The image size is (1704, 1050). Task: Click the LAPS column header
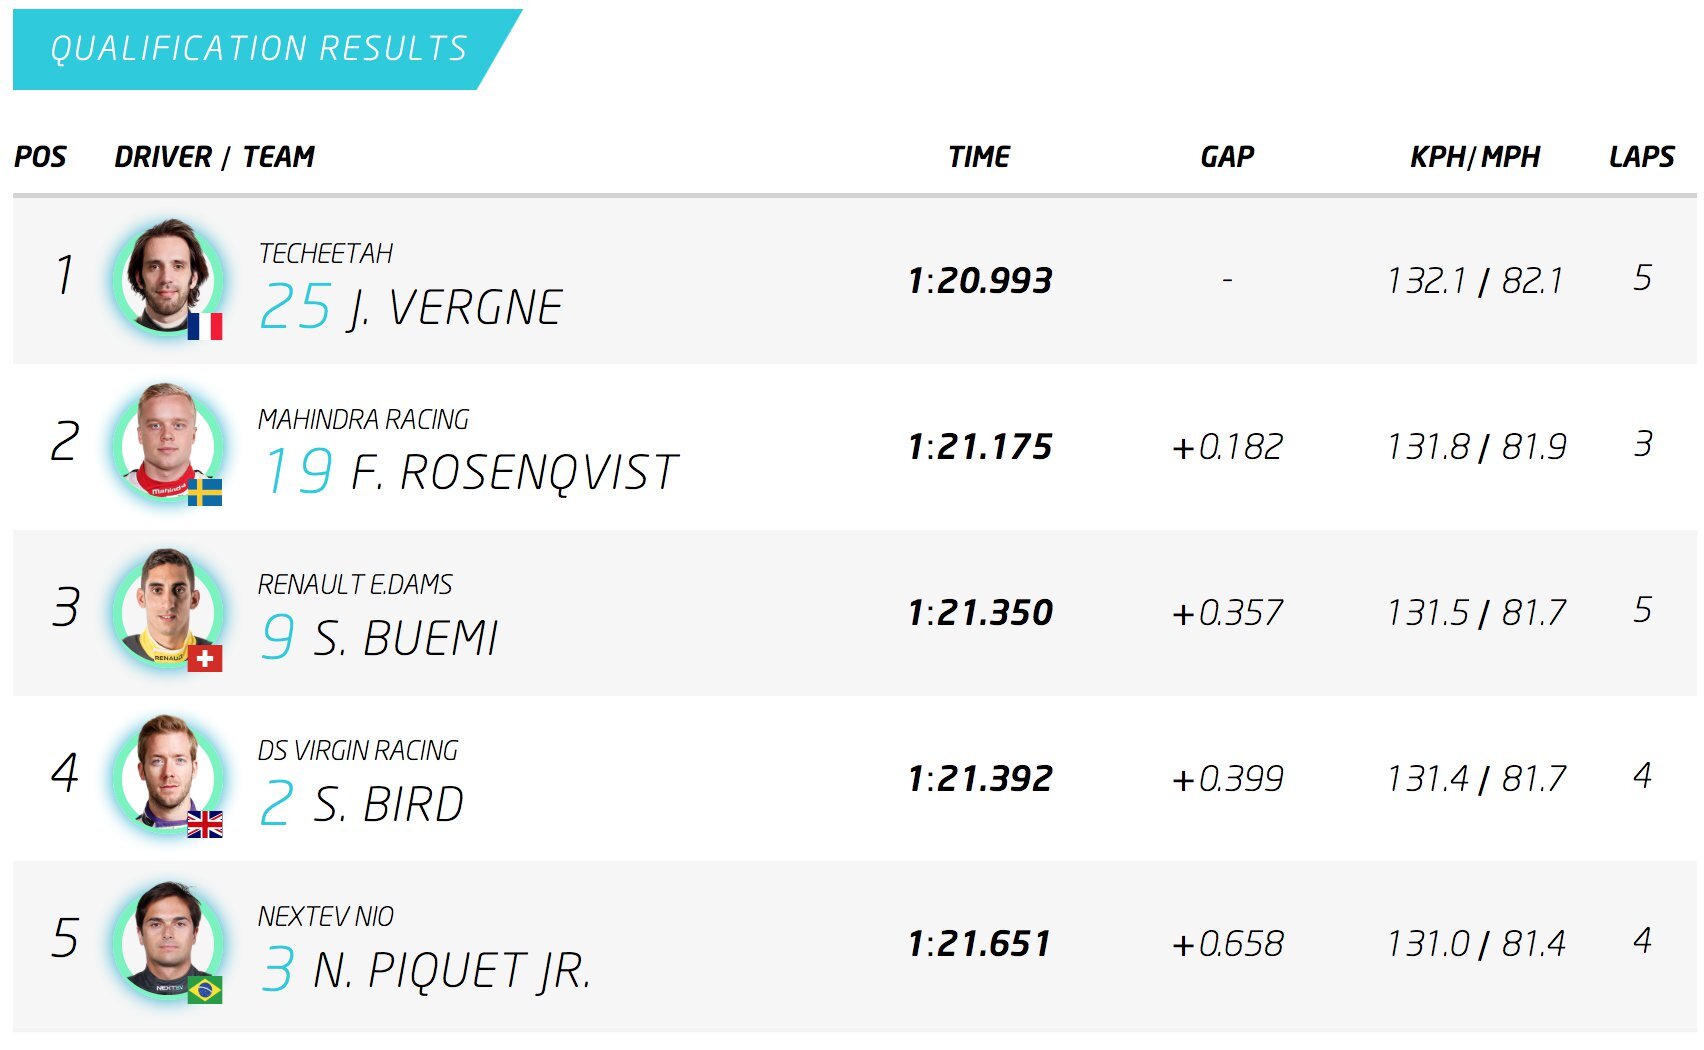[1641, 157]
